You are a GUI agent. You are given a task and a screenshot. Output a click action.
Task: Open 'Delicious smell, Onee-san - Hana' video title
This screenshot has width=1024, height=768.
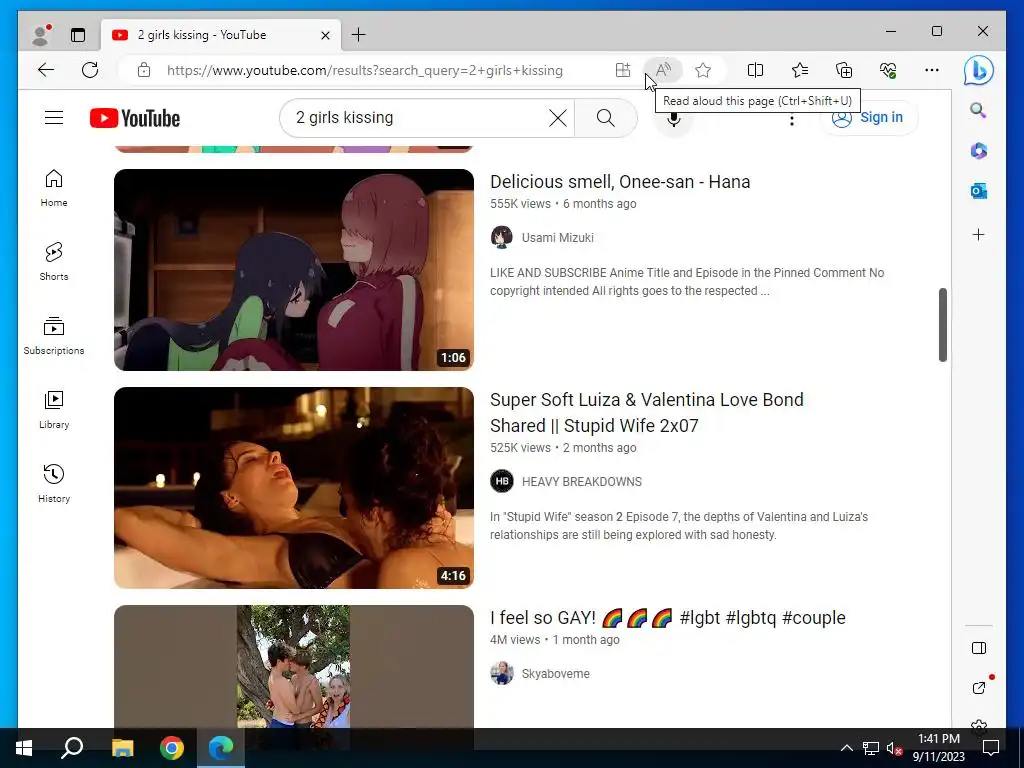[620, 182]
